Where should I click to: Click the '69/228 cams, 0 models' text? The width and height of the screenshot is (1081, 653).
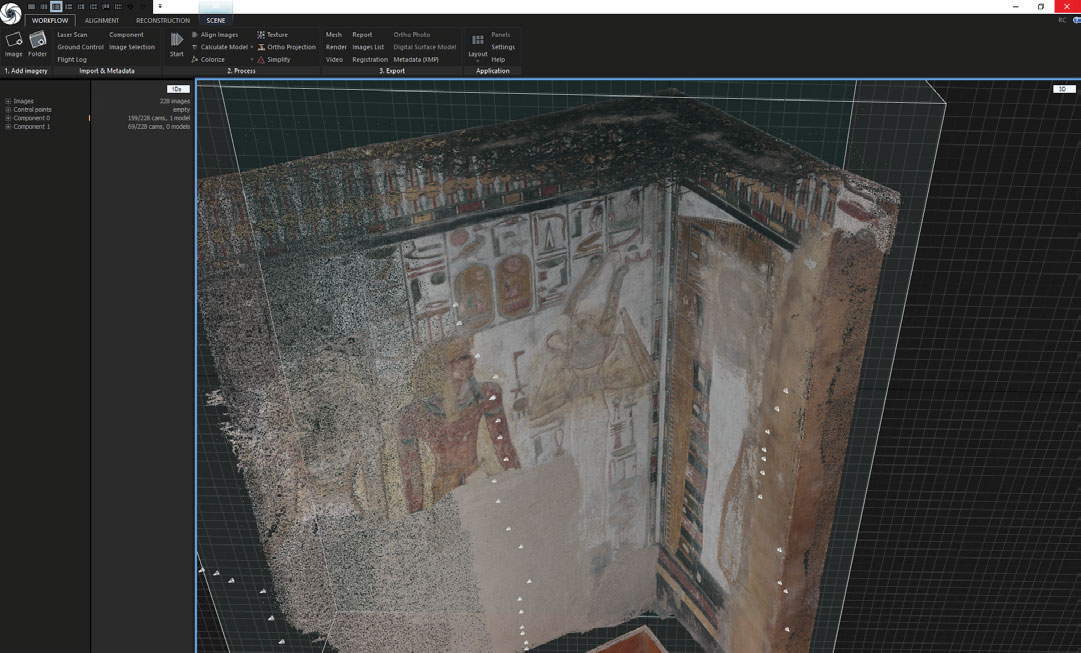click(159, 127)
